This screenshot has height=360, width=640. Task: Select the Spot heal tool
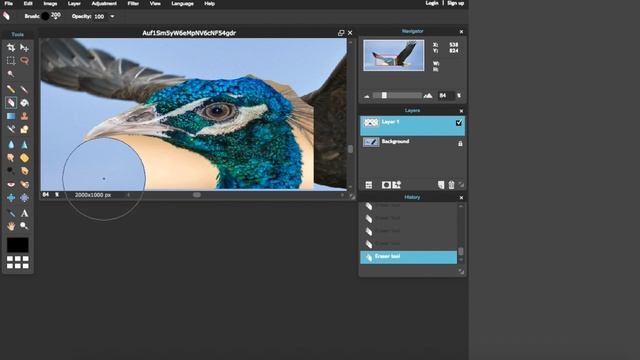(24, 184)
